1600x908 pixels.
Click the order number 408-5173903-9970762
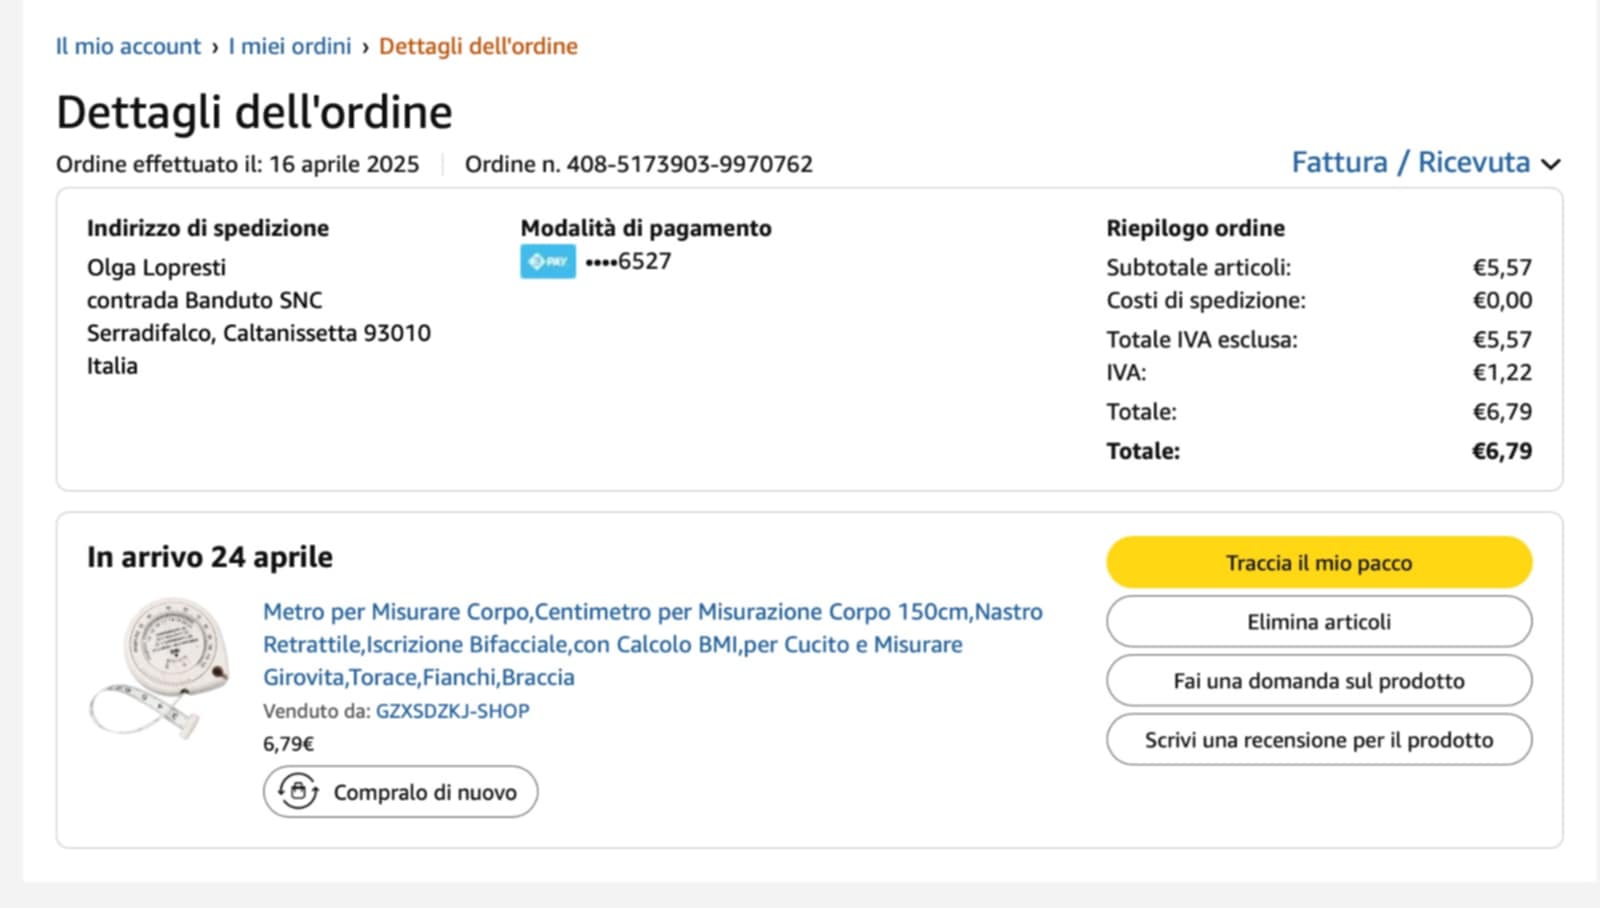click(x=689, y=164)
